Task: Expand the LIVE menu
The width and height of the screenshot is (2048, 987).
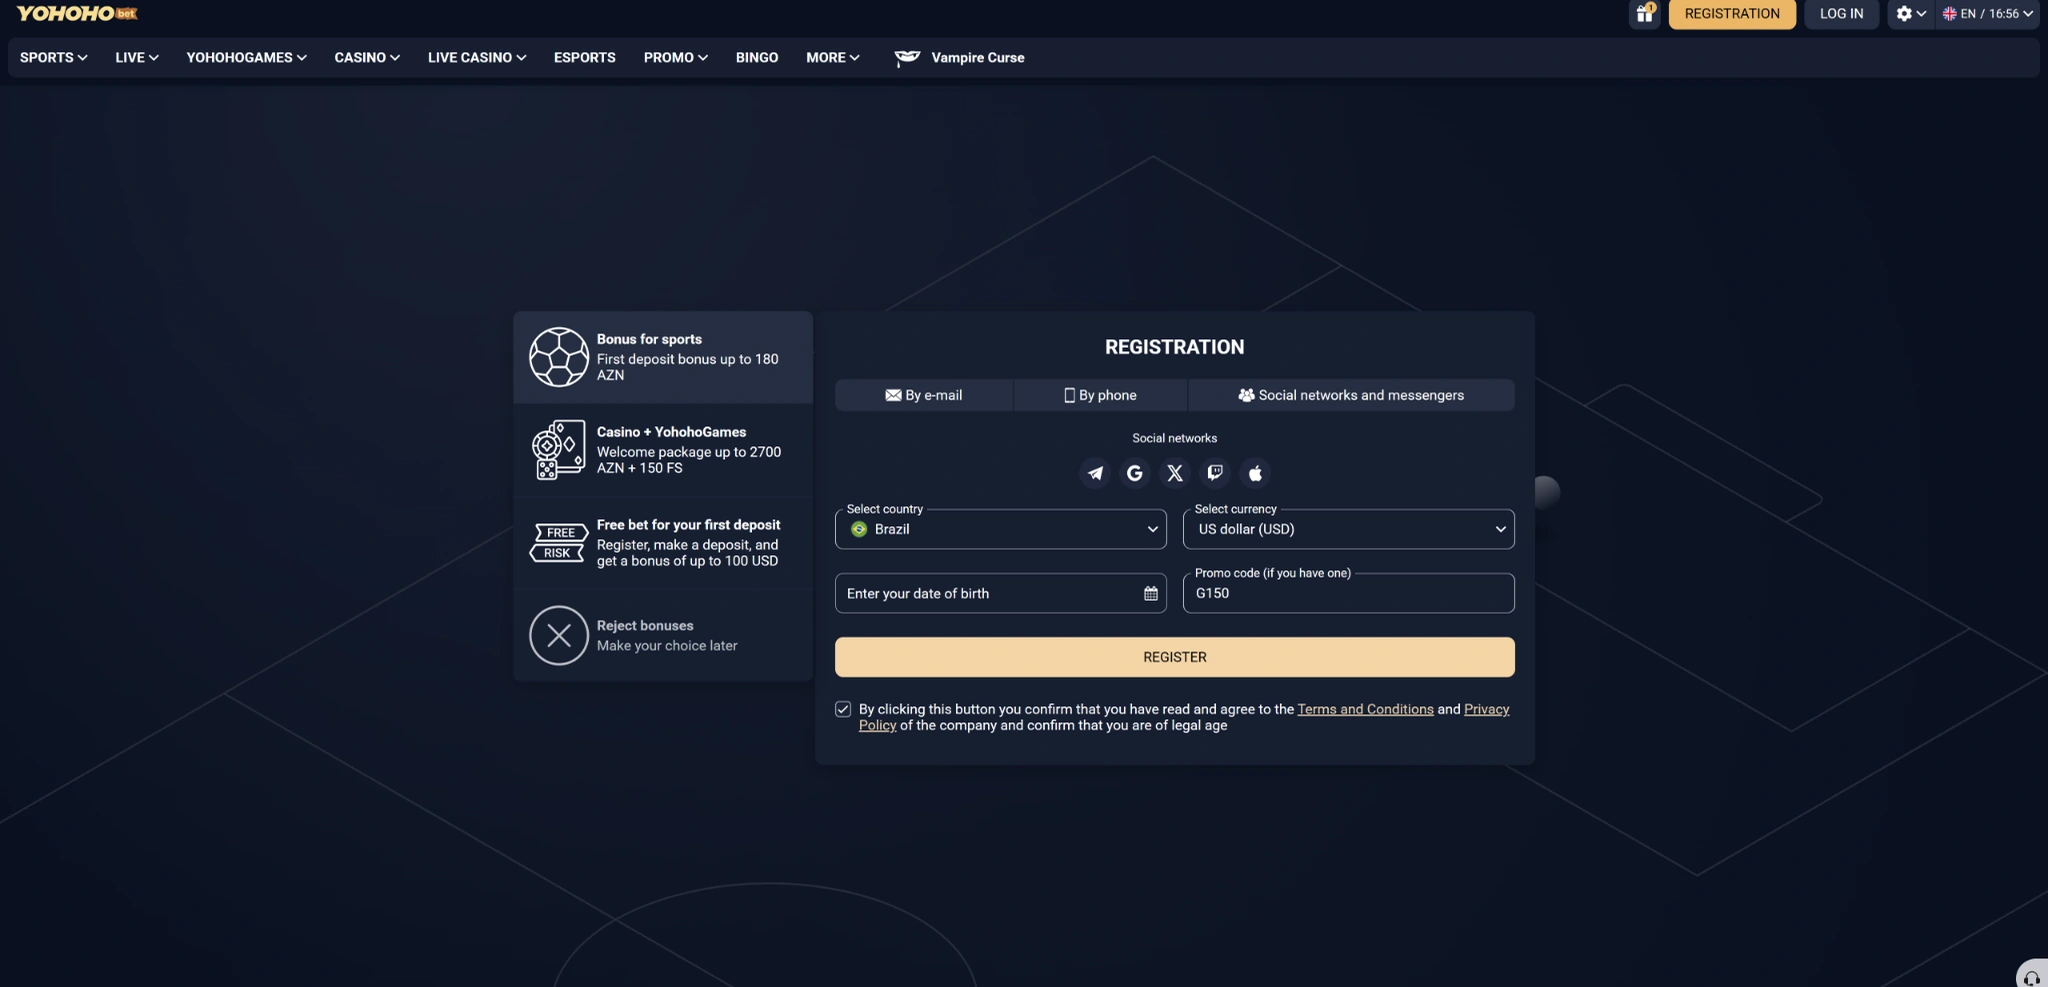Action: (x=137, y=58)
